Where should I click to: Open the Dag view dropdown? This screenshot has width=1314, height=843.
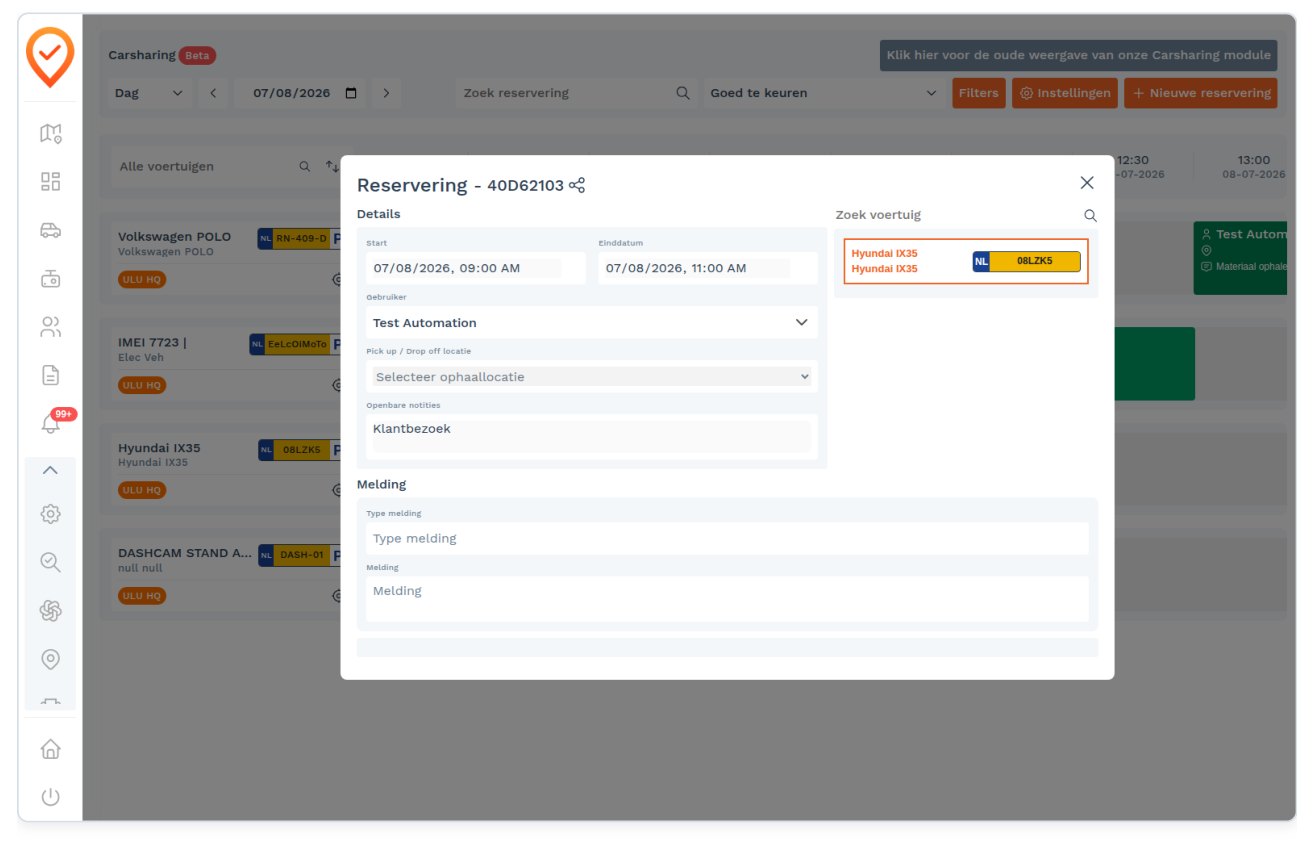[150, 93]
